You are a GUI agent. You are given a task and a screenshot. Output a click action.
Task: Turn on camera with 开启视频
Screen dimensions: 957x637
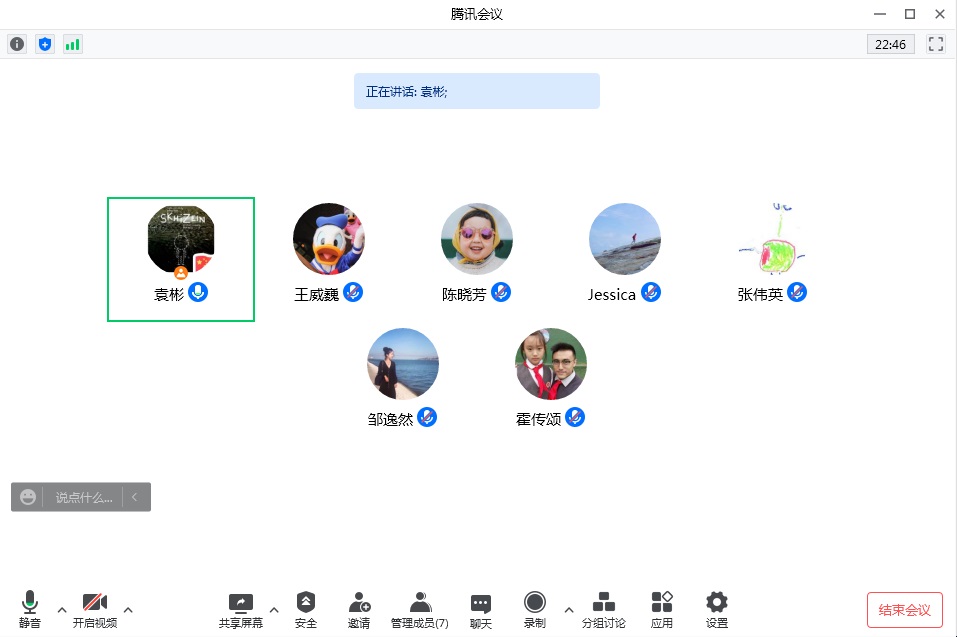[x=95, y=609]
